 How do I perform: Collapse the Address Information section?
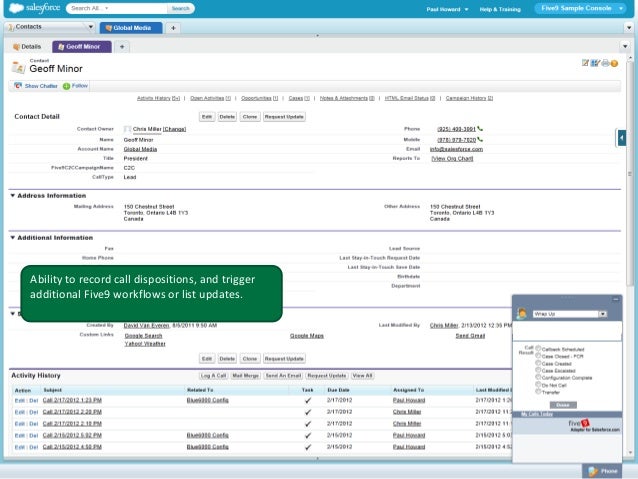13,196
